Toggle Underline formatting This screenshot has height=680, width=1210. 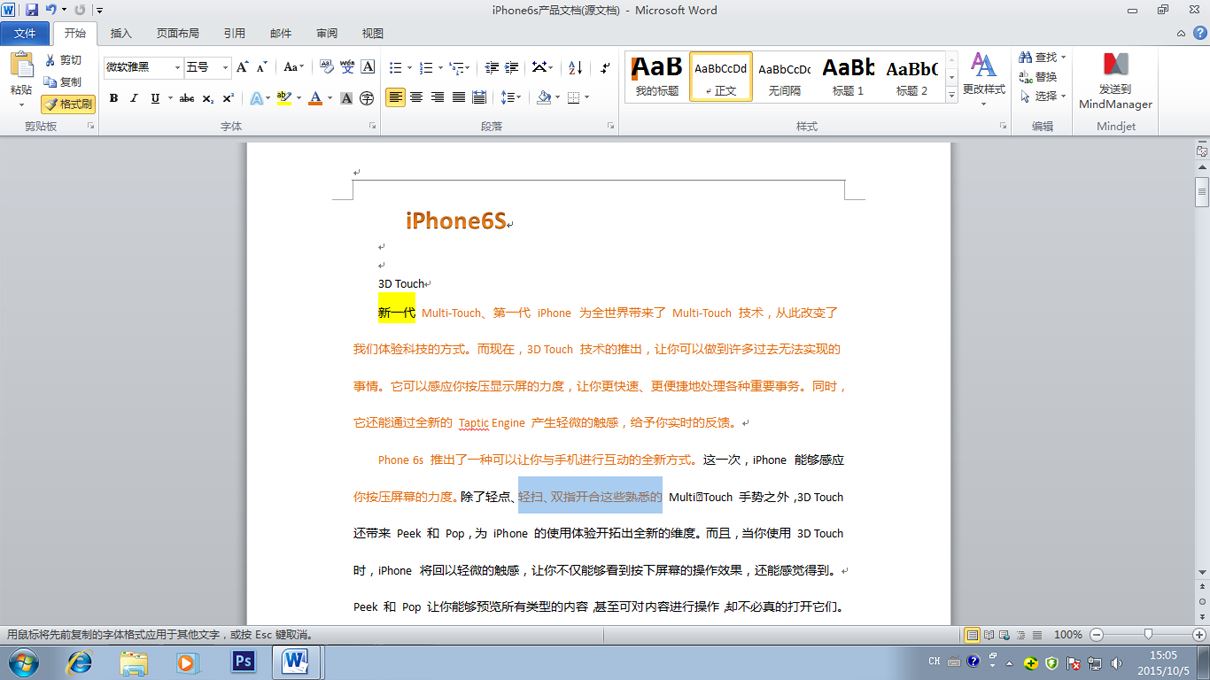pos(155,98)
